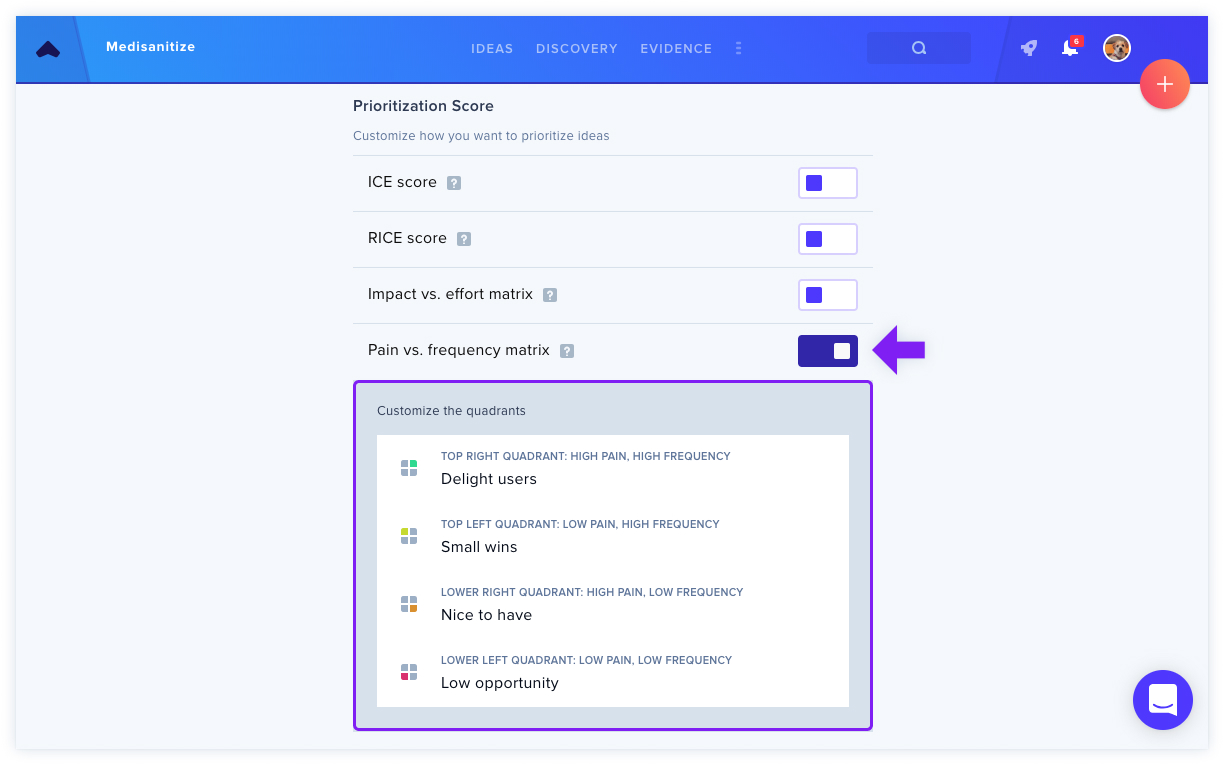
Task: Edit the Delight users quadrant name
Action: (x=489, y=479)
